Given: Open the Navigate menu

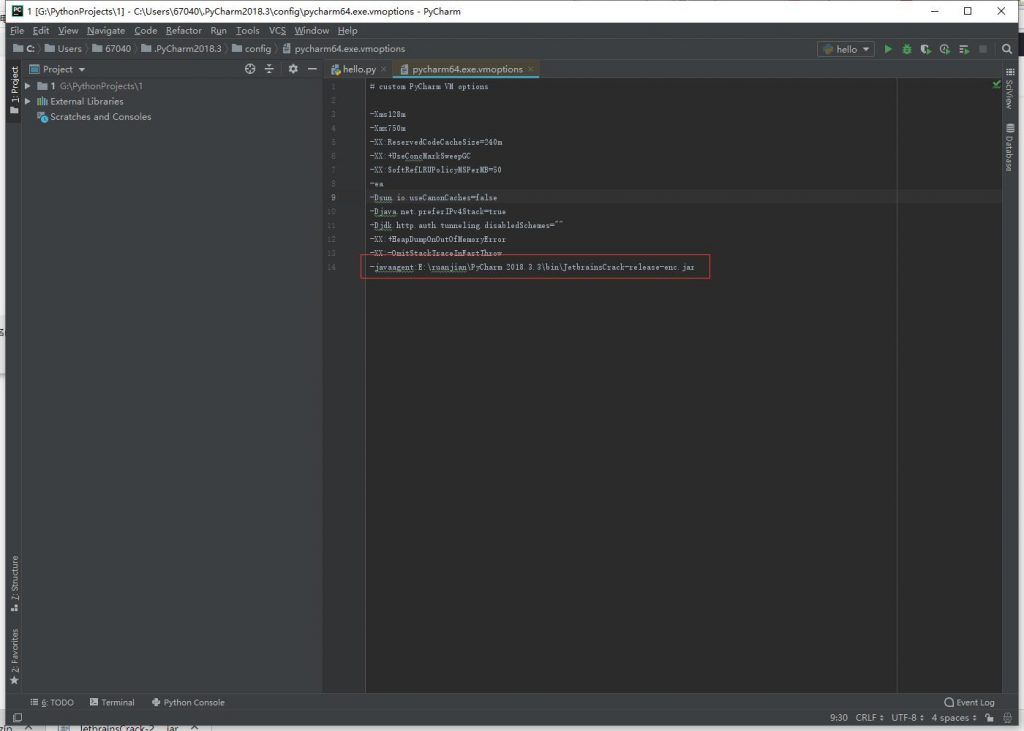Looking at the screenshot, I should 106,31.
